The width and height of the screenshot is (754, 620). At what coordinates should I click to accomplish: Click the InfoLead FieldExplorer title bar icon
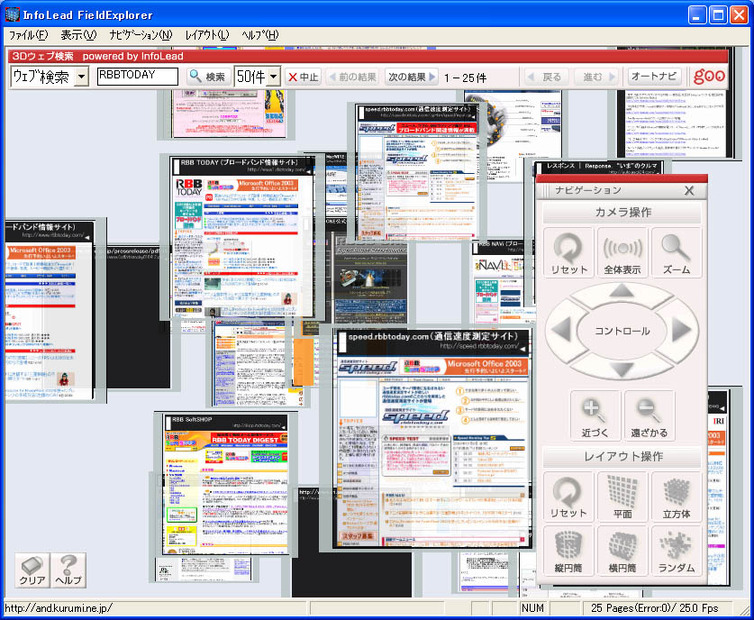pyautogui.click(x=12, y=15)
